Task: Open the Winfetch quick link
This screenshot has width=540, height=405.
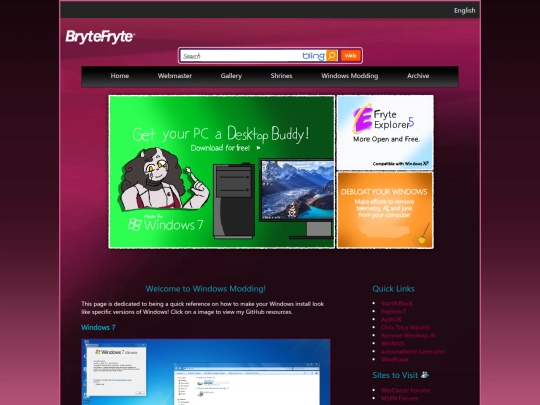Action: (393, 343)
